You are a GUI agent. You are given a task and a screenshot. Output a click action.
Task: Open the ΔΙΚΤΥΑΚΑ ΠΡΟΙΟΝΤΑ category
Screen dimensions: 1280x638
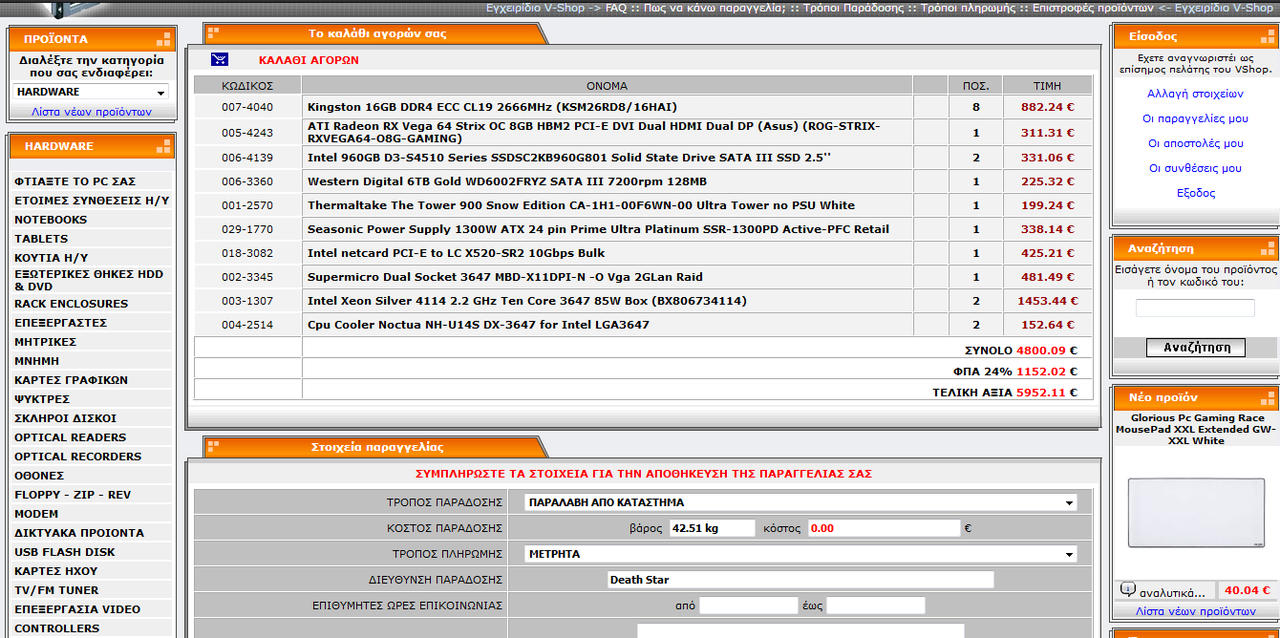point(79,533)
